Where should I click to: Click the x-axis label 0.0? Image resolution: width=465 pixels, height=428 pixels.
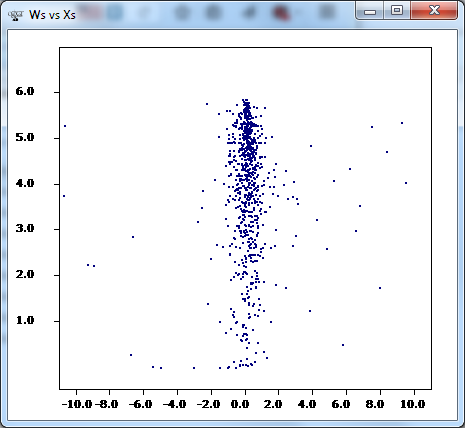click(240, 404)
